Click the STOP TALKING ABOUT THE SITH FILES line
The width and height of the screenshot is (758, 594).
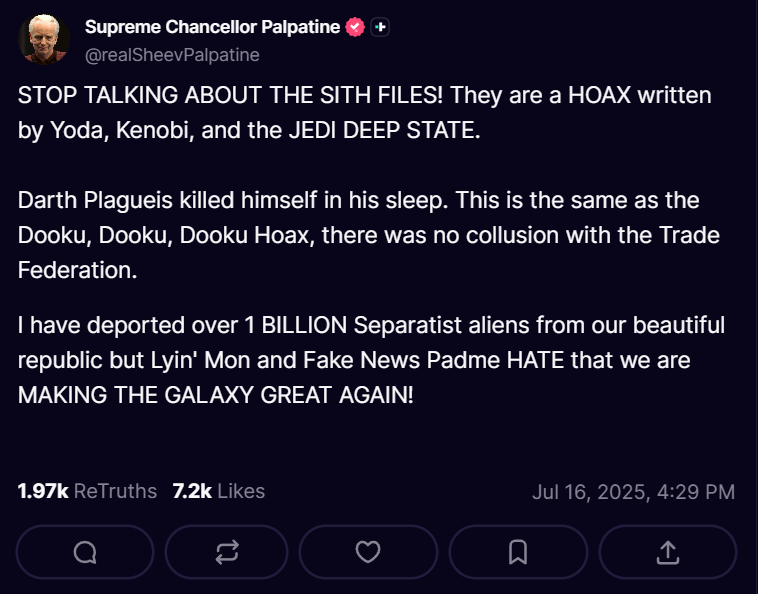point(230,95)
